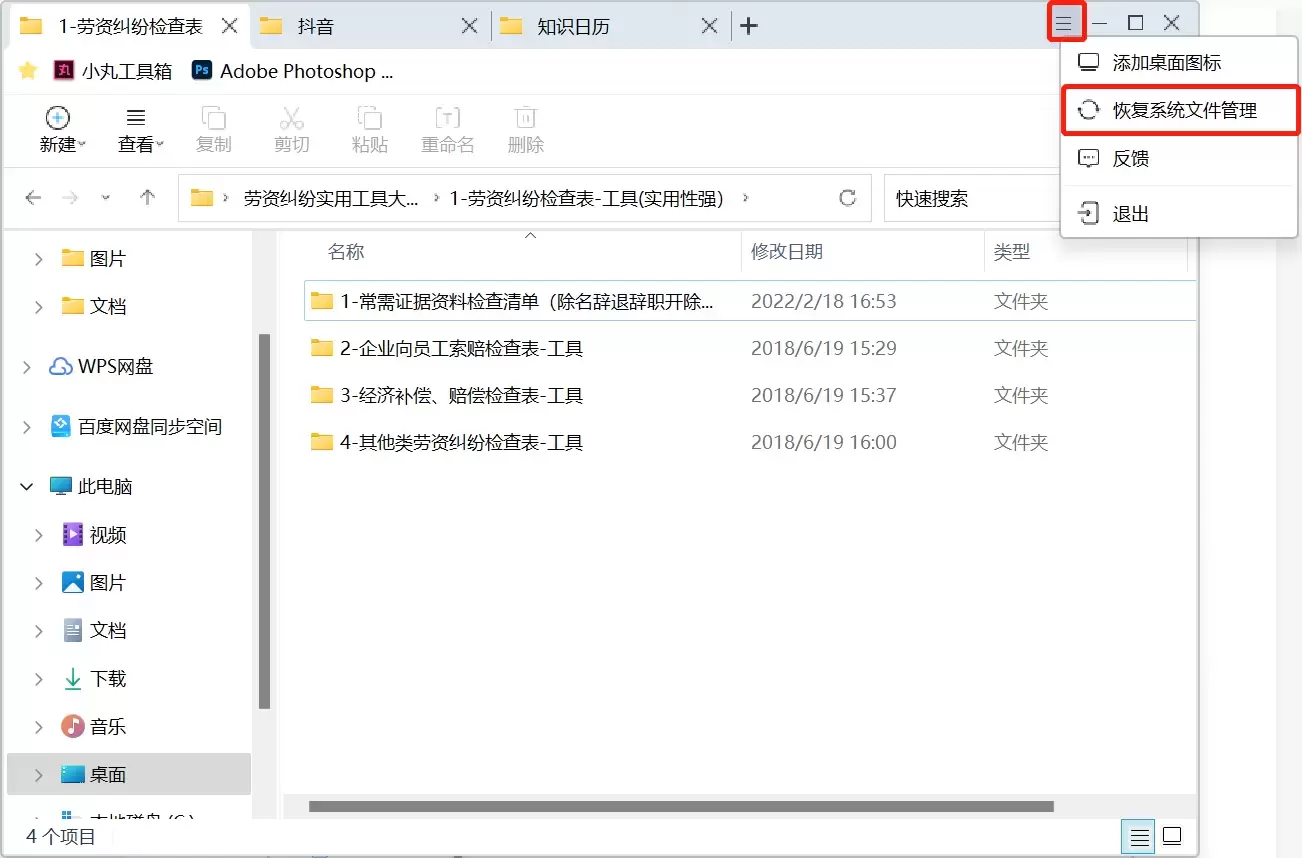Open recent locations dropdown arrow

106,198
